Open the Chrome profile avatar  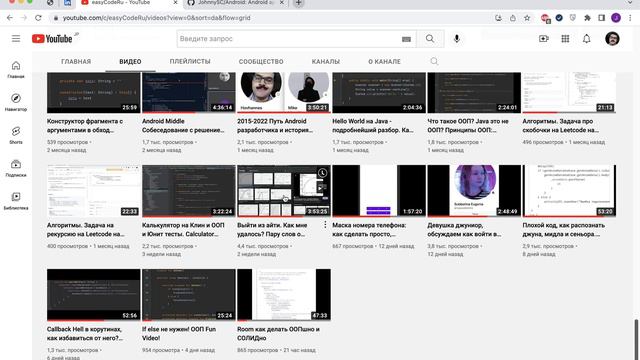[x=616, y=18]
